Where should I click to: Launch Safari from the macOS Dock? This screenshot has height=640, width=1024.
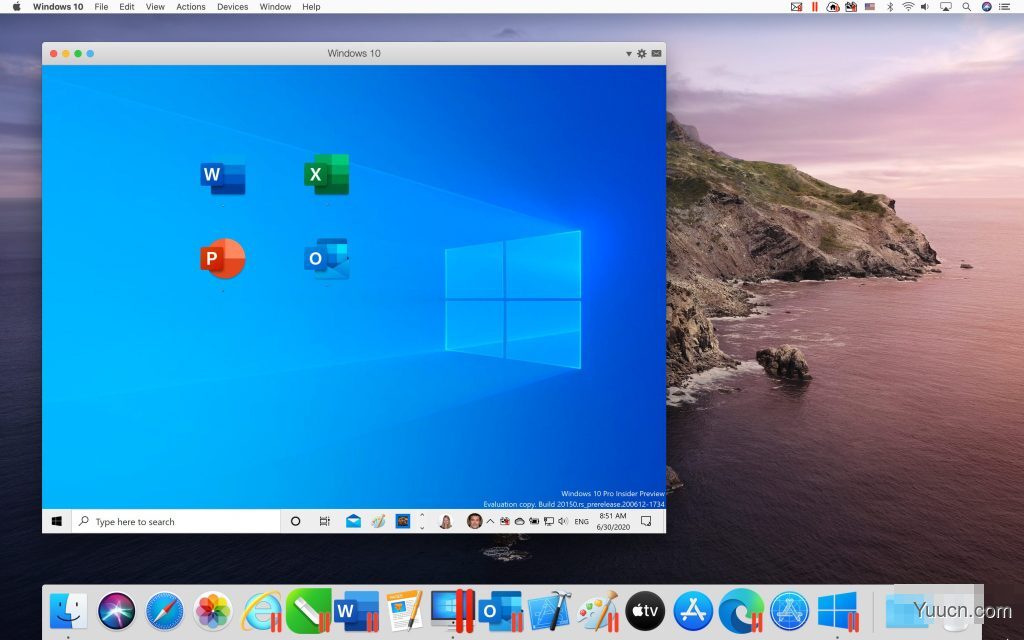(163, 610)
